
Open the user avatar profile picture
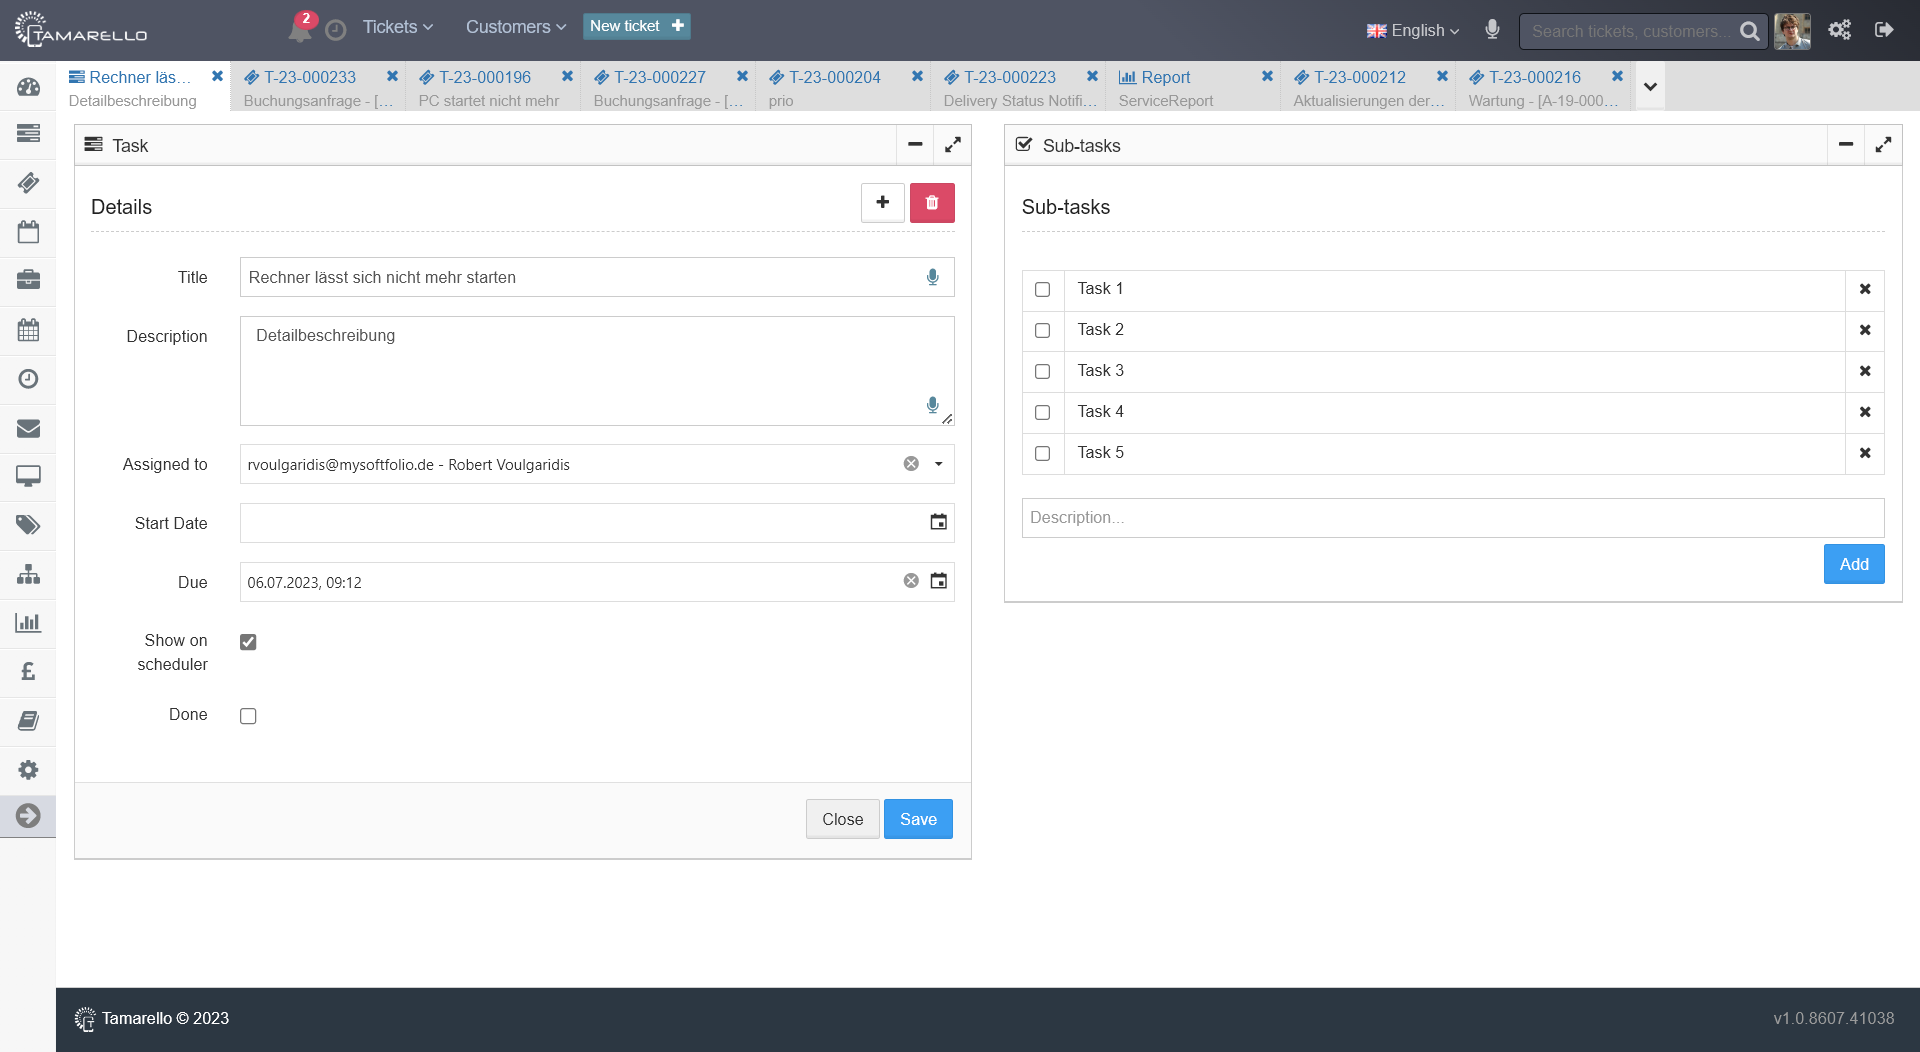coord(1792,31)
